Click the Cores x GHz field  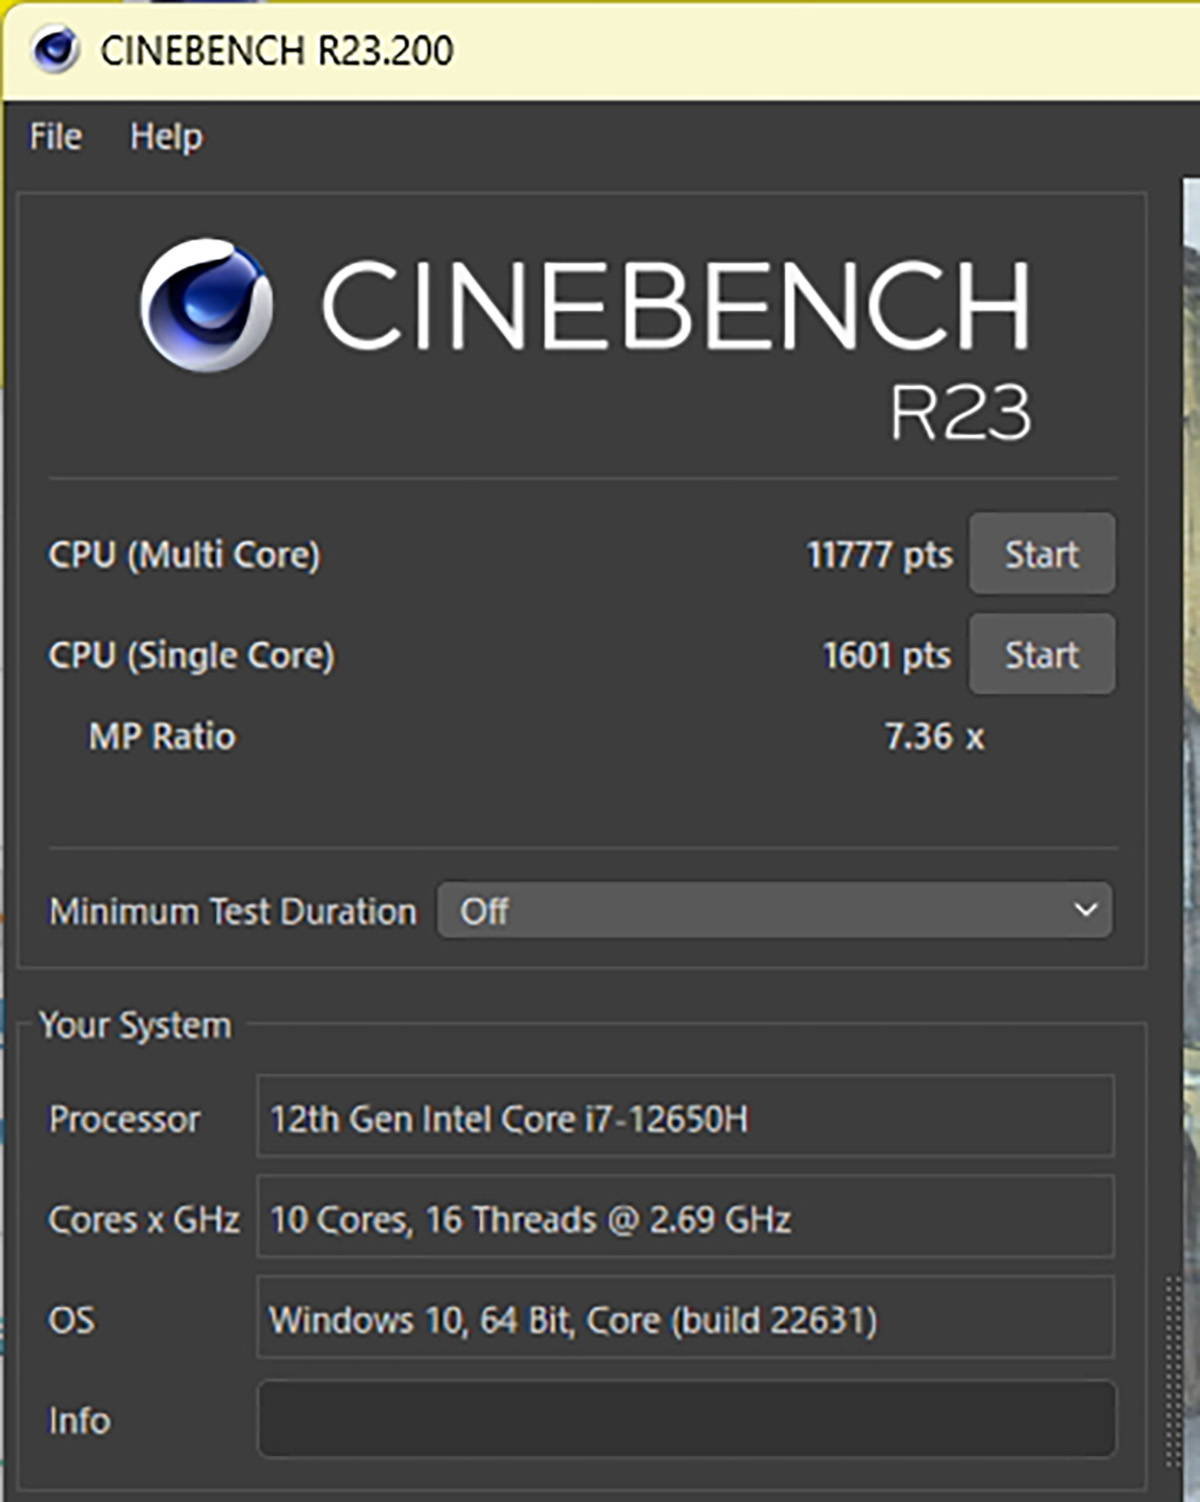pos(685,1218)
